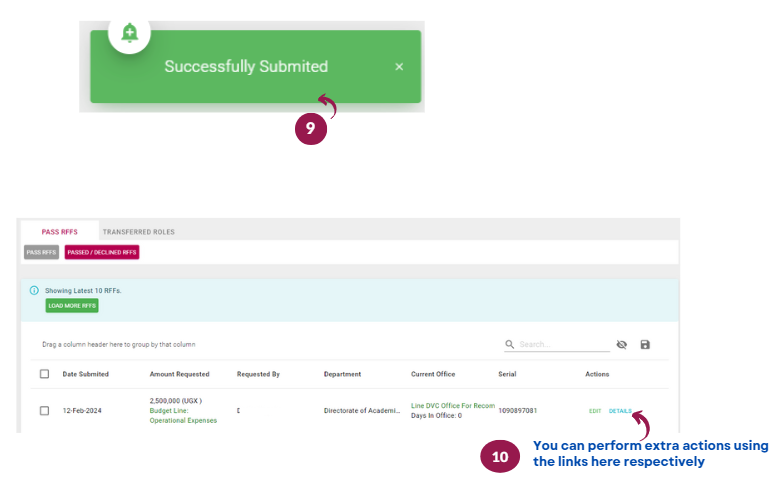
Task: Click the Date Submited column header
Action: [x=86, y=374]
